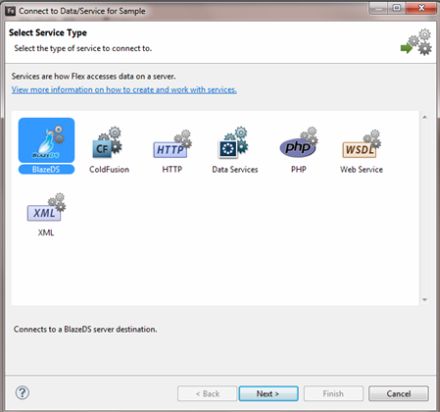Choose the PHP service icon
Screen dimensions: 440x412
(x=298, y=142)
